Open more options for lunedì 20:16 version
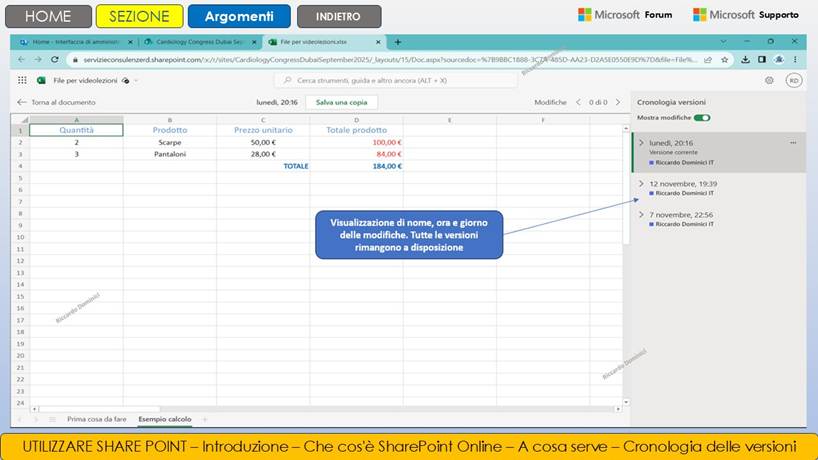This screenshot has height=460, width=818. click(x=793, y=142)
